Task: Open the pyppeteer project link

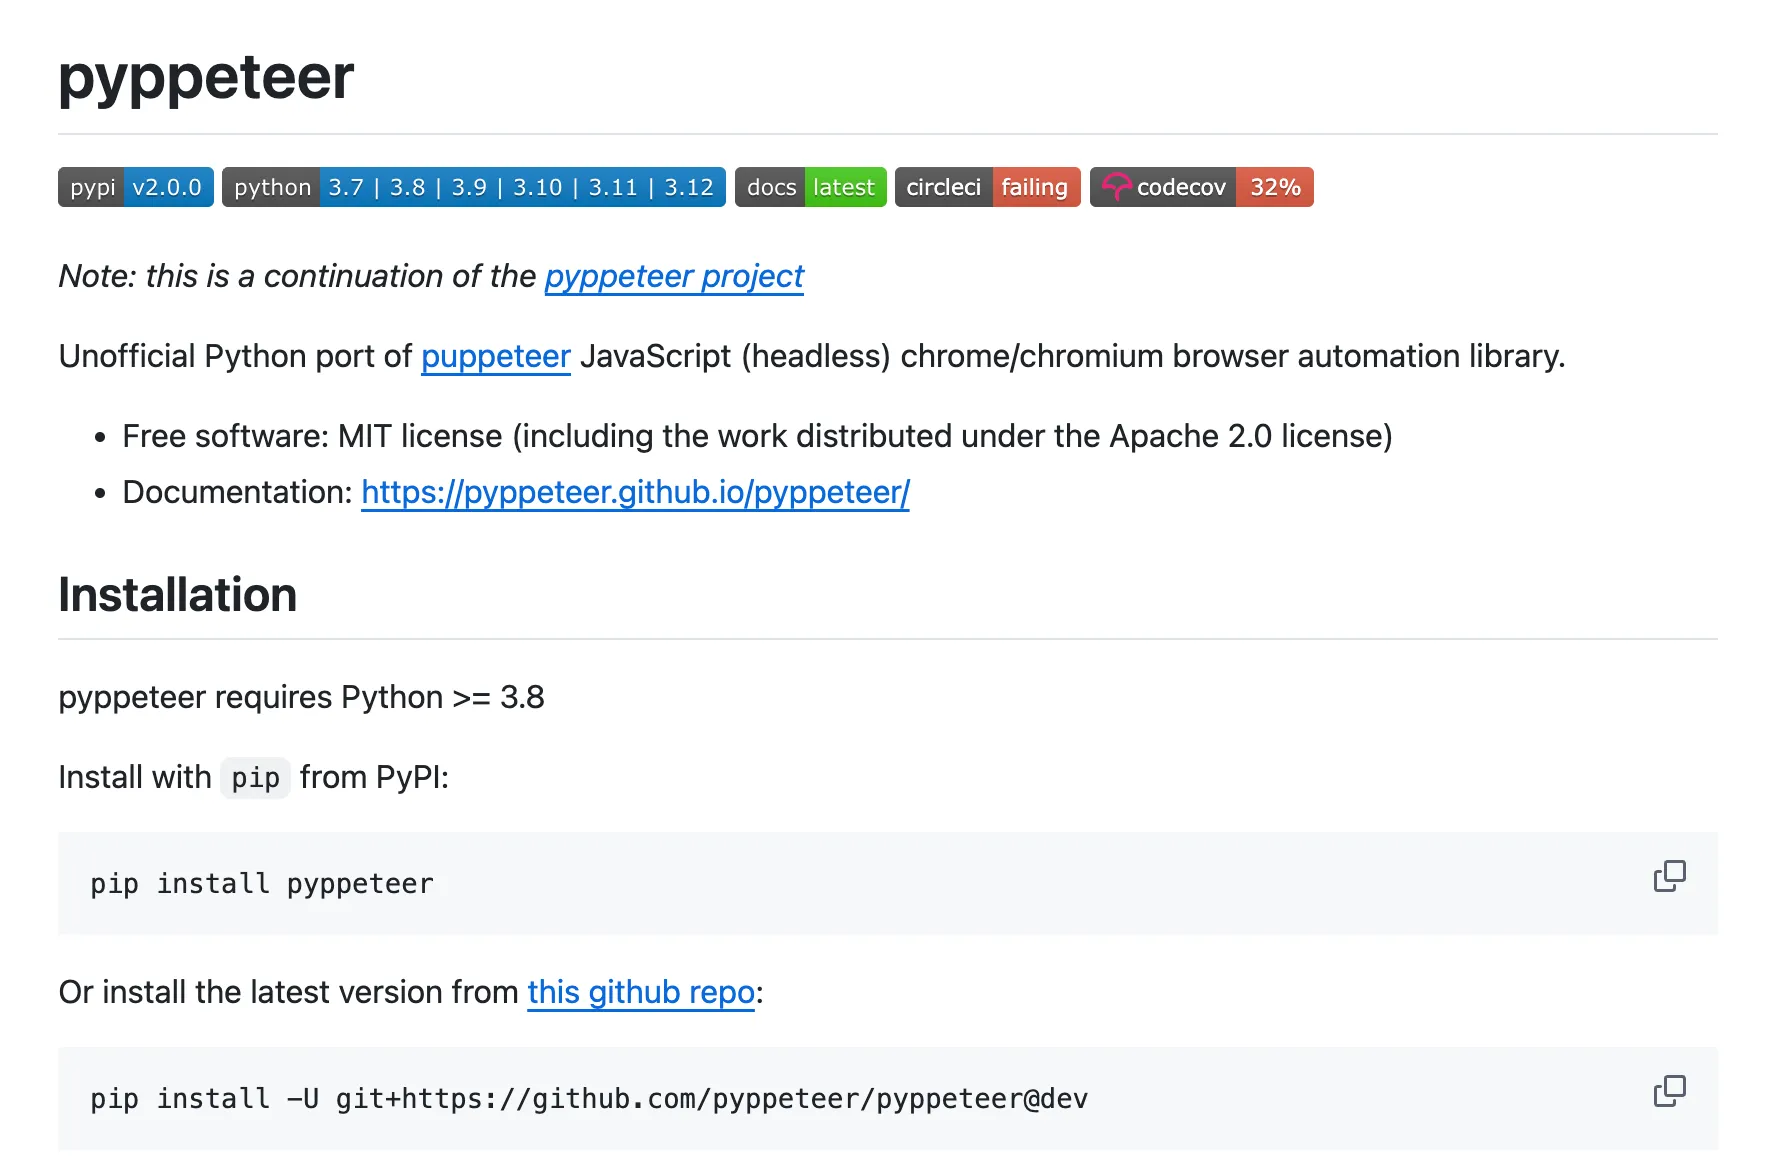Action: point(673,276)
